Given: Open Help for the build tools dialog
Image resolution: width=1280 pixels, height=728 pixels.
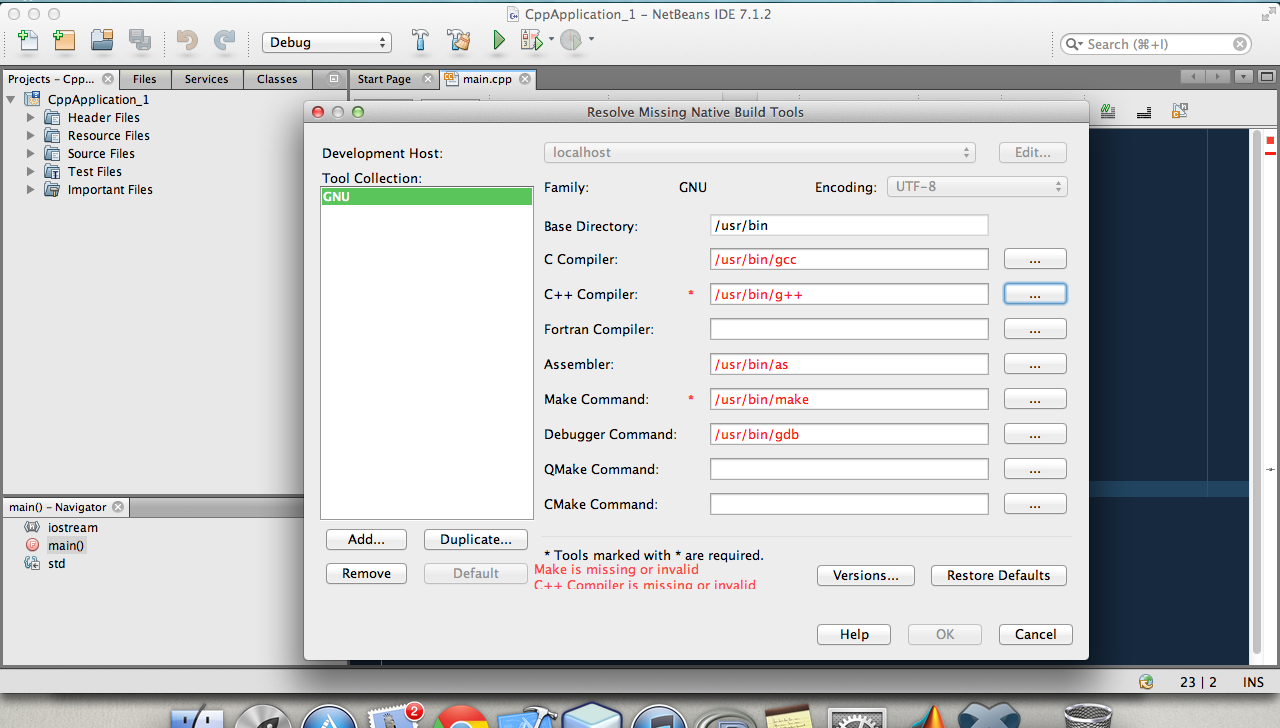Looking at the screenshot, I should (854, 634).
